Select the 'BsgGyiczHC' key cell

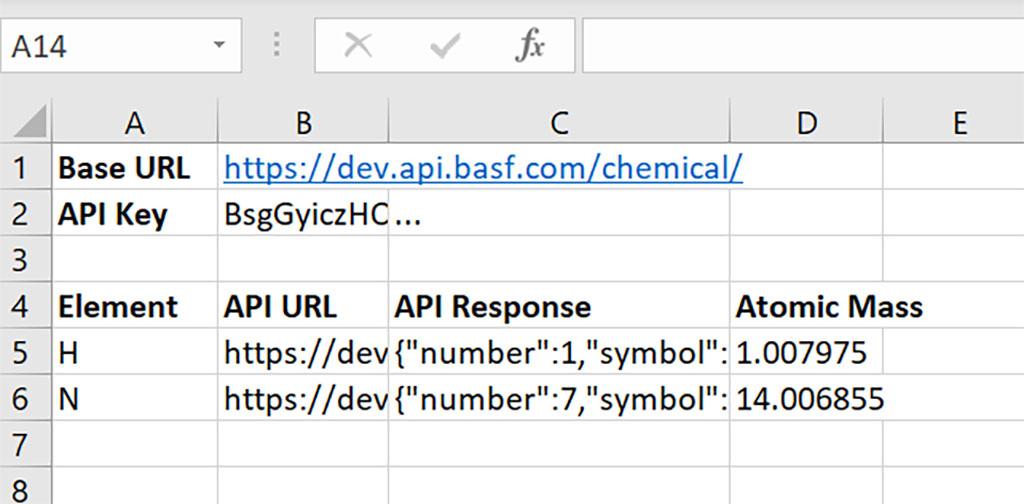point(303,212)
